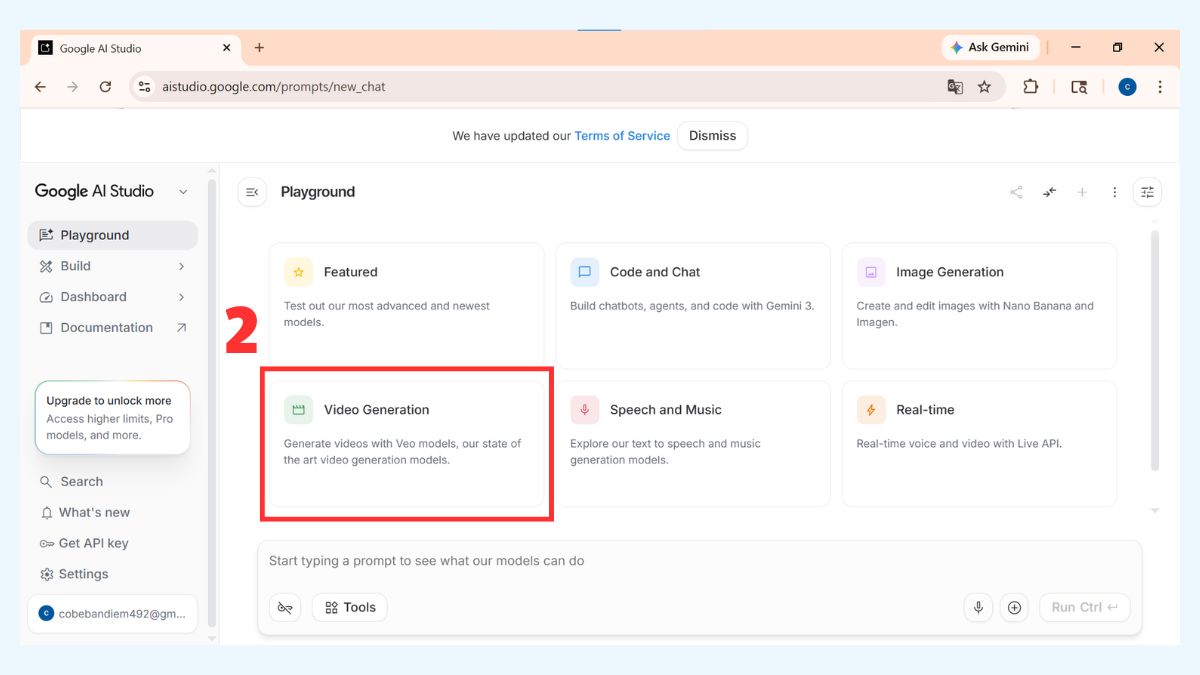
Task: Toggle the crossed-out eye icon in prompt box
Action: [x=285, y=607]
